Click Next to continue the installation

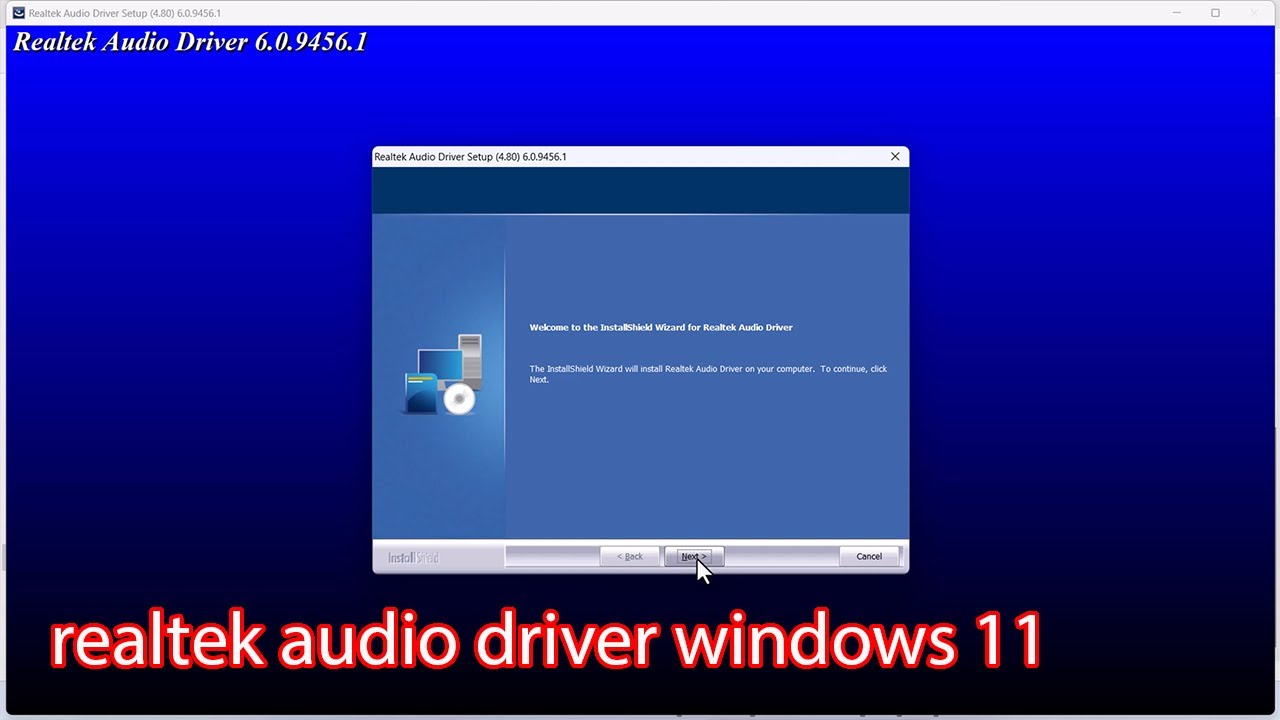click(x=693, y=556)
